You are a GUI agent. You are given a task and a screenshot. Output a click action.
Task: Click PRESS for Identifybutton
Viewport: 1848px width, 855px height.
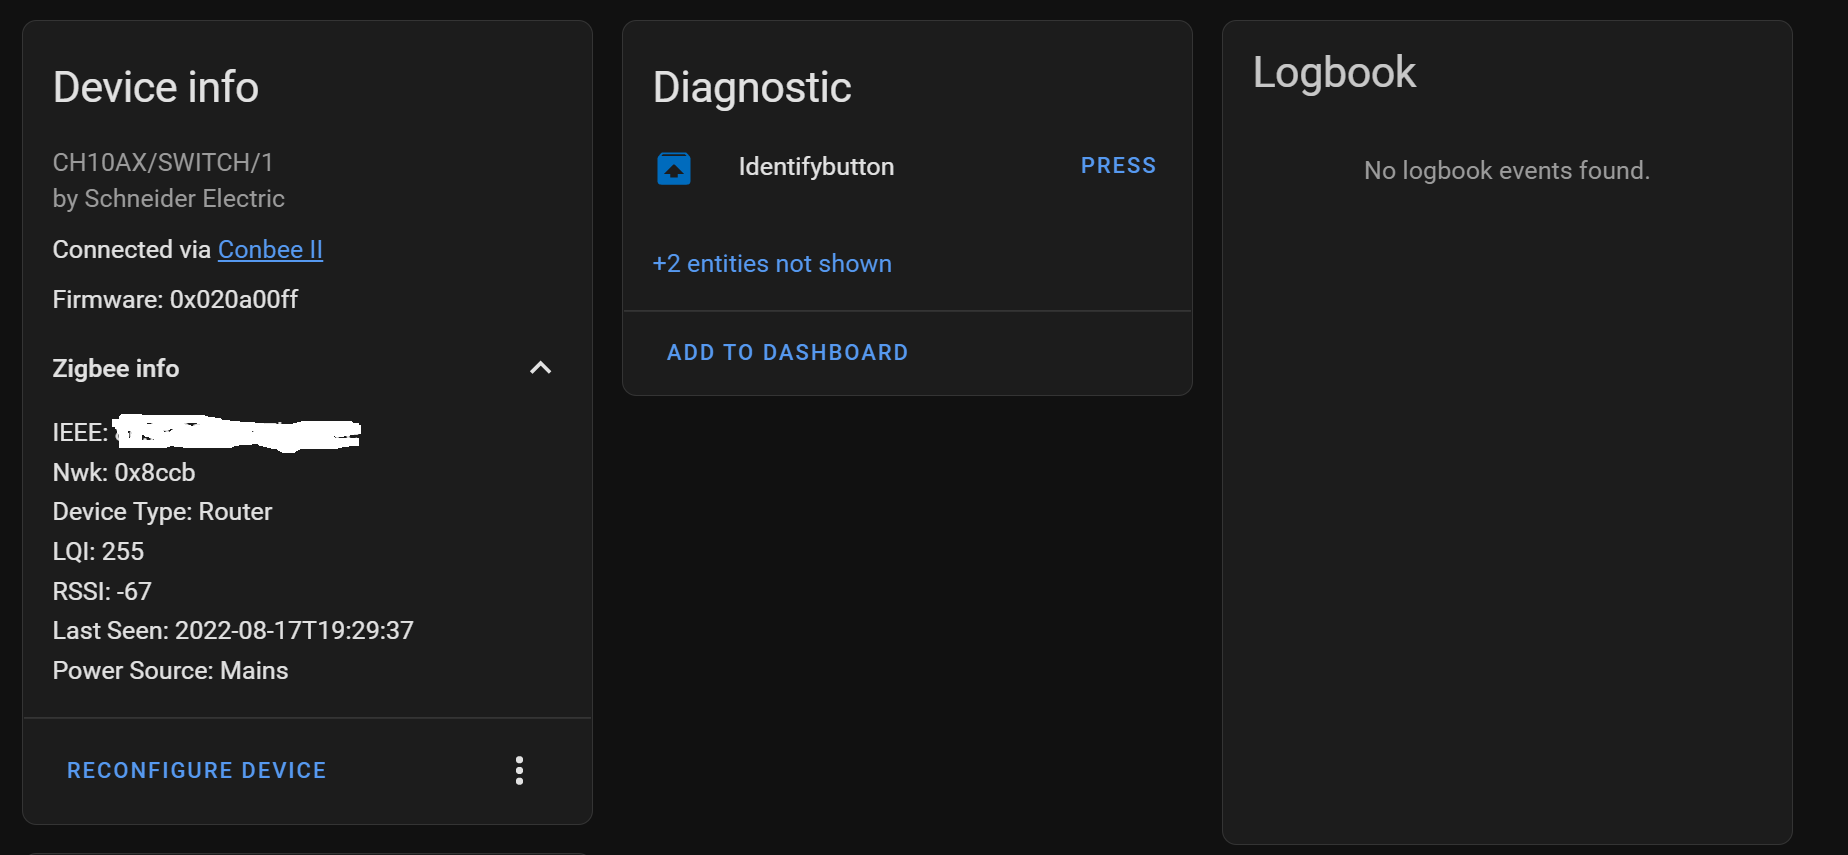1118,166
